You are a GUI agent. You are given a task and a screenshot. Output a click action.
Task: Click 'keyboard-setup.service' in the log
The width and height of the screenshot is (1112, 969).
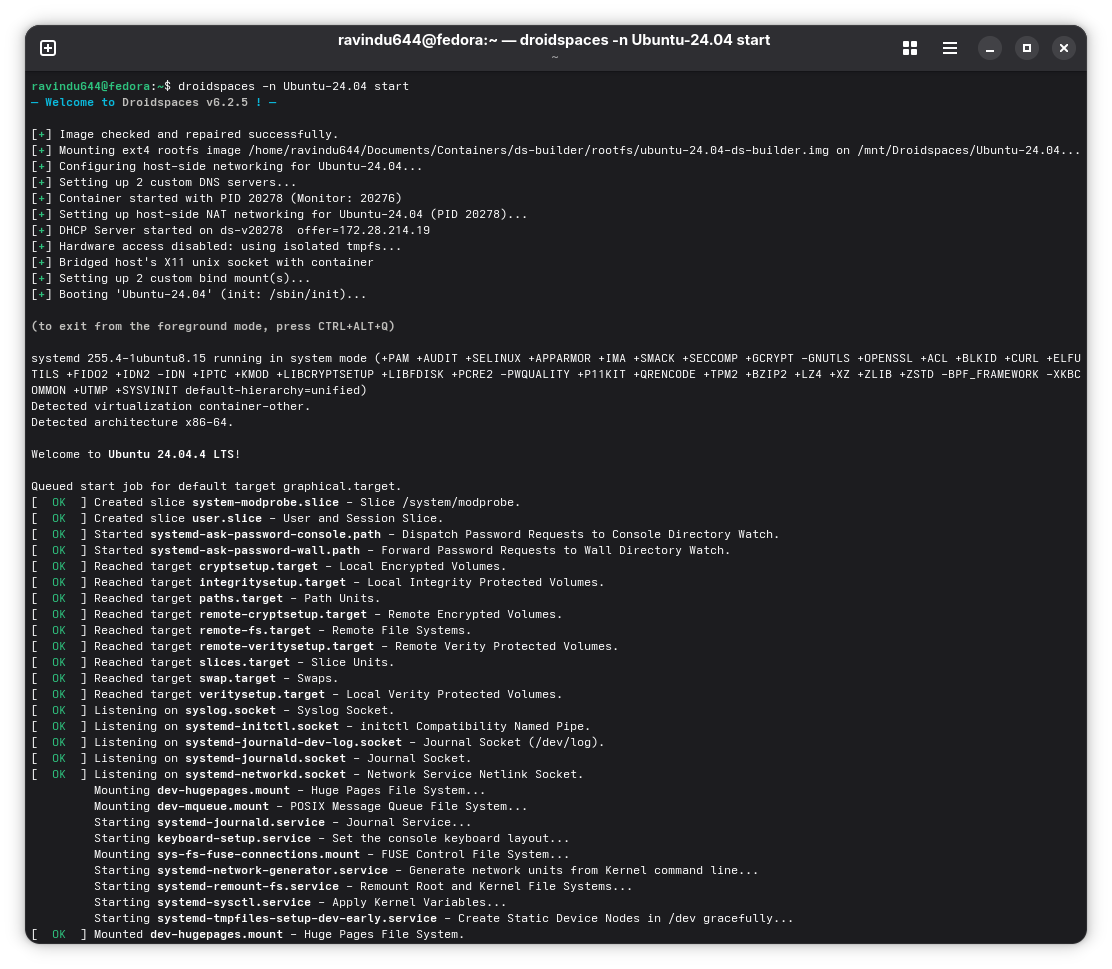234,839
